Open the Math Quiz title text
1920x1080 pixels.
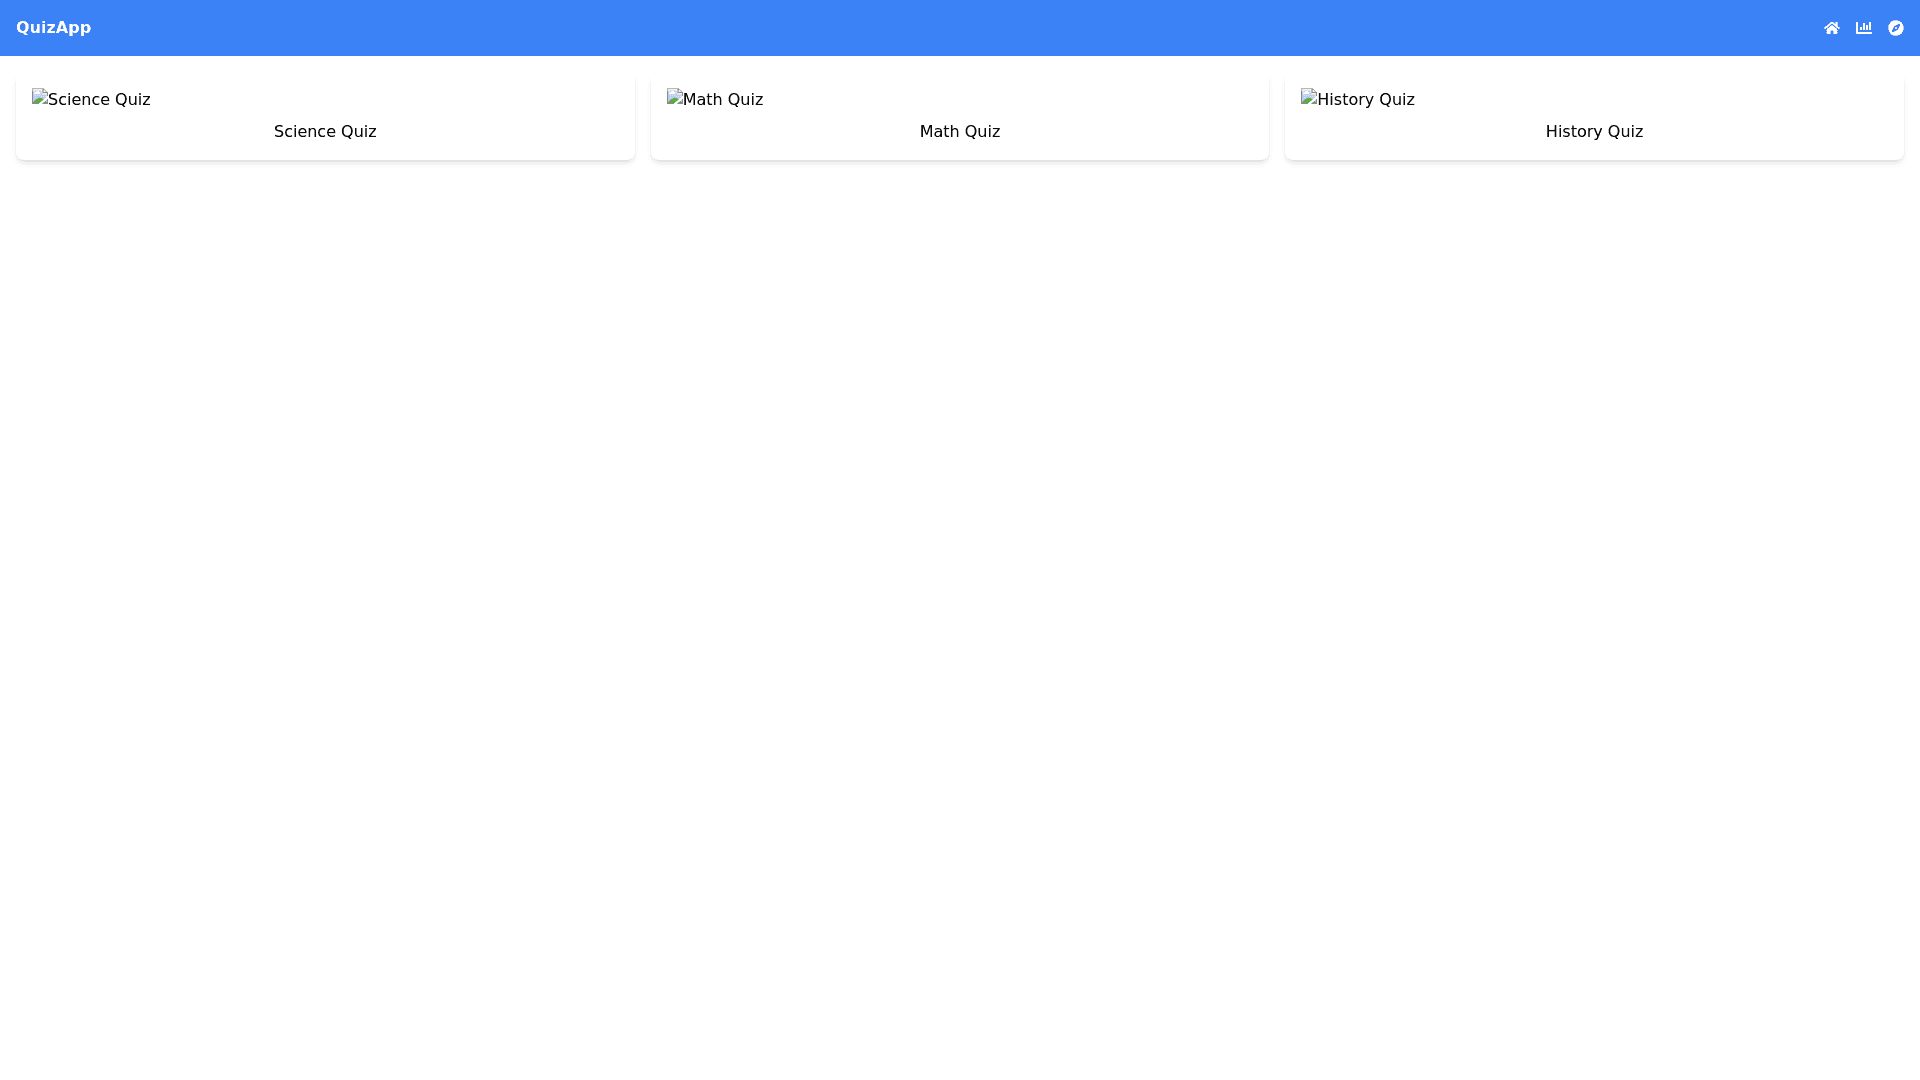959,132
